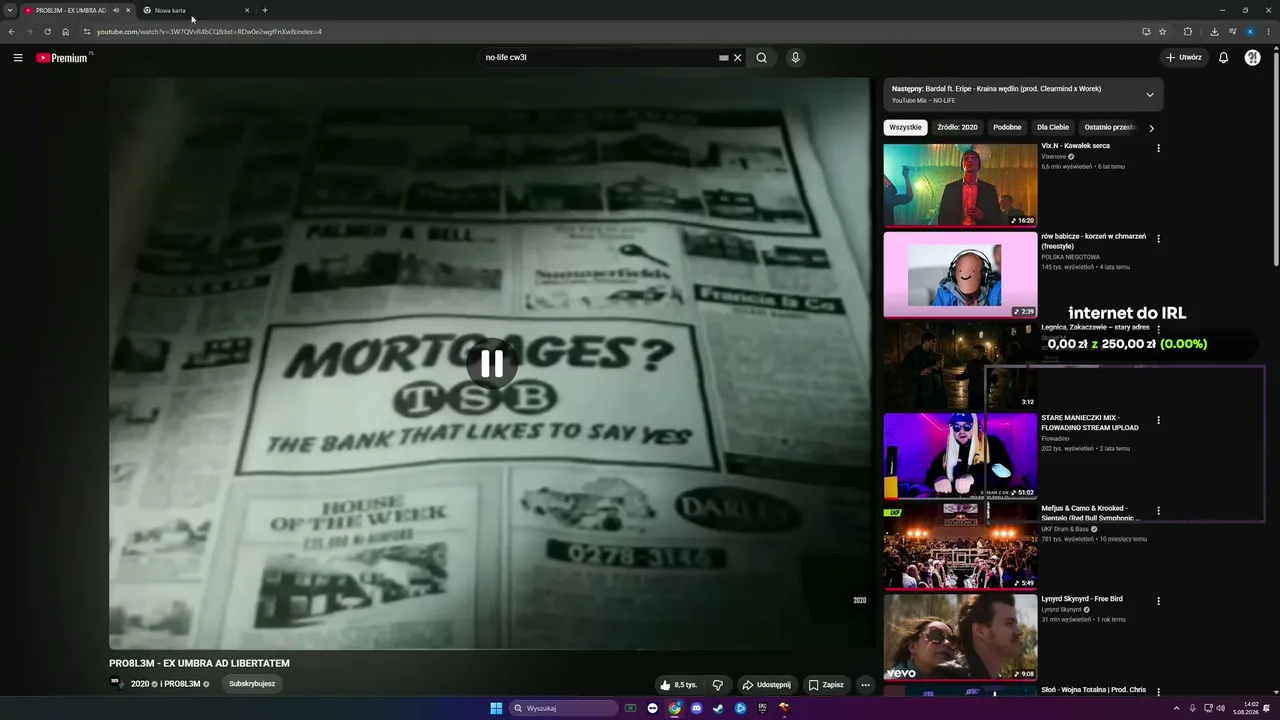Go to YouTube Premium home via logo
Screen dimensions: 1280x720
[x=63, y=58]
